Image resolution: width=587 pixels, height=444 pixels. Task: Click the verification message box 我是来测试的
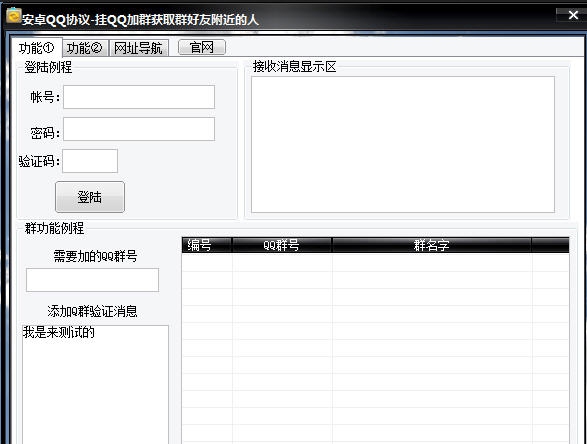click(95, 384)
